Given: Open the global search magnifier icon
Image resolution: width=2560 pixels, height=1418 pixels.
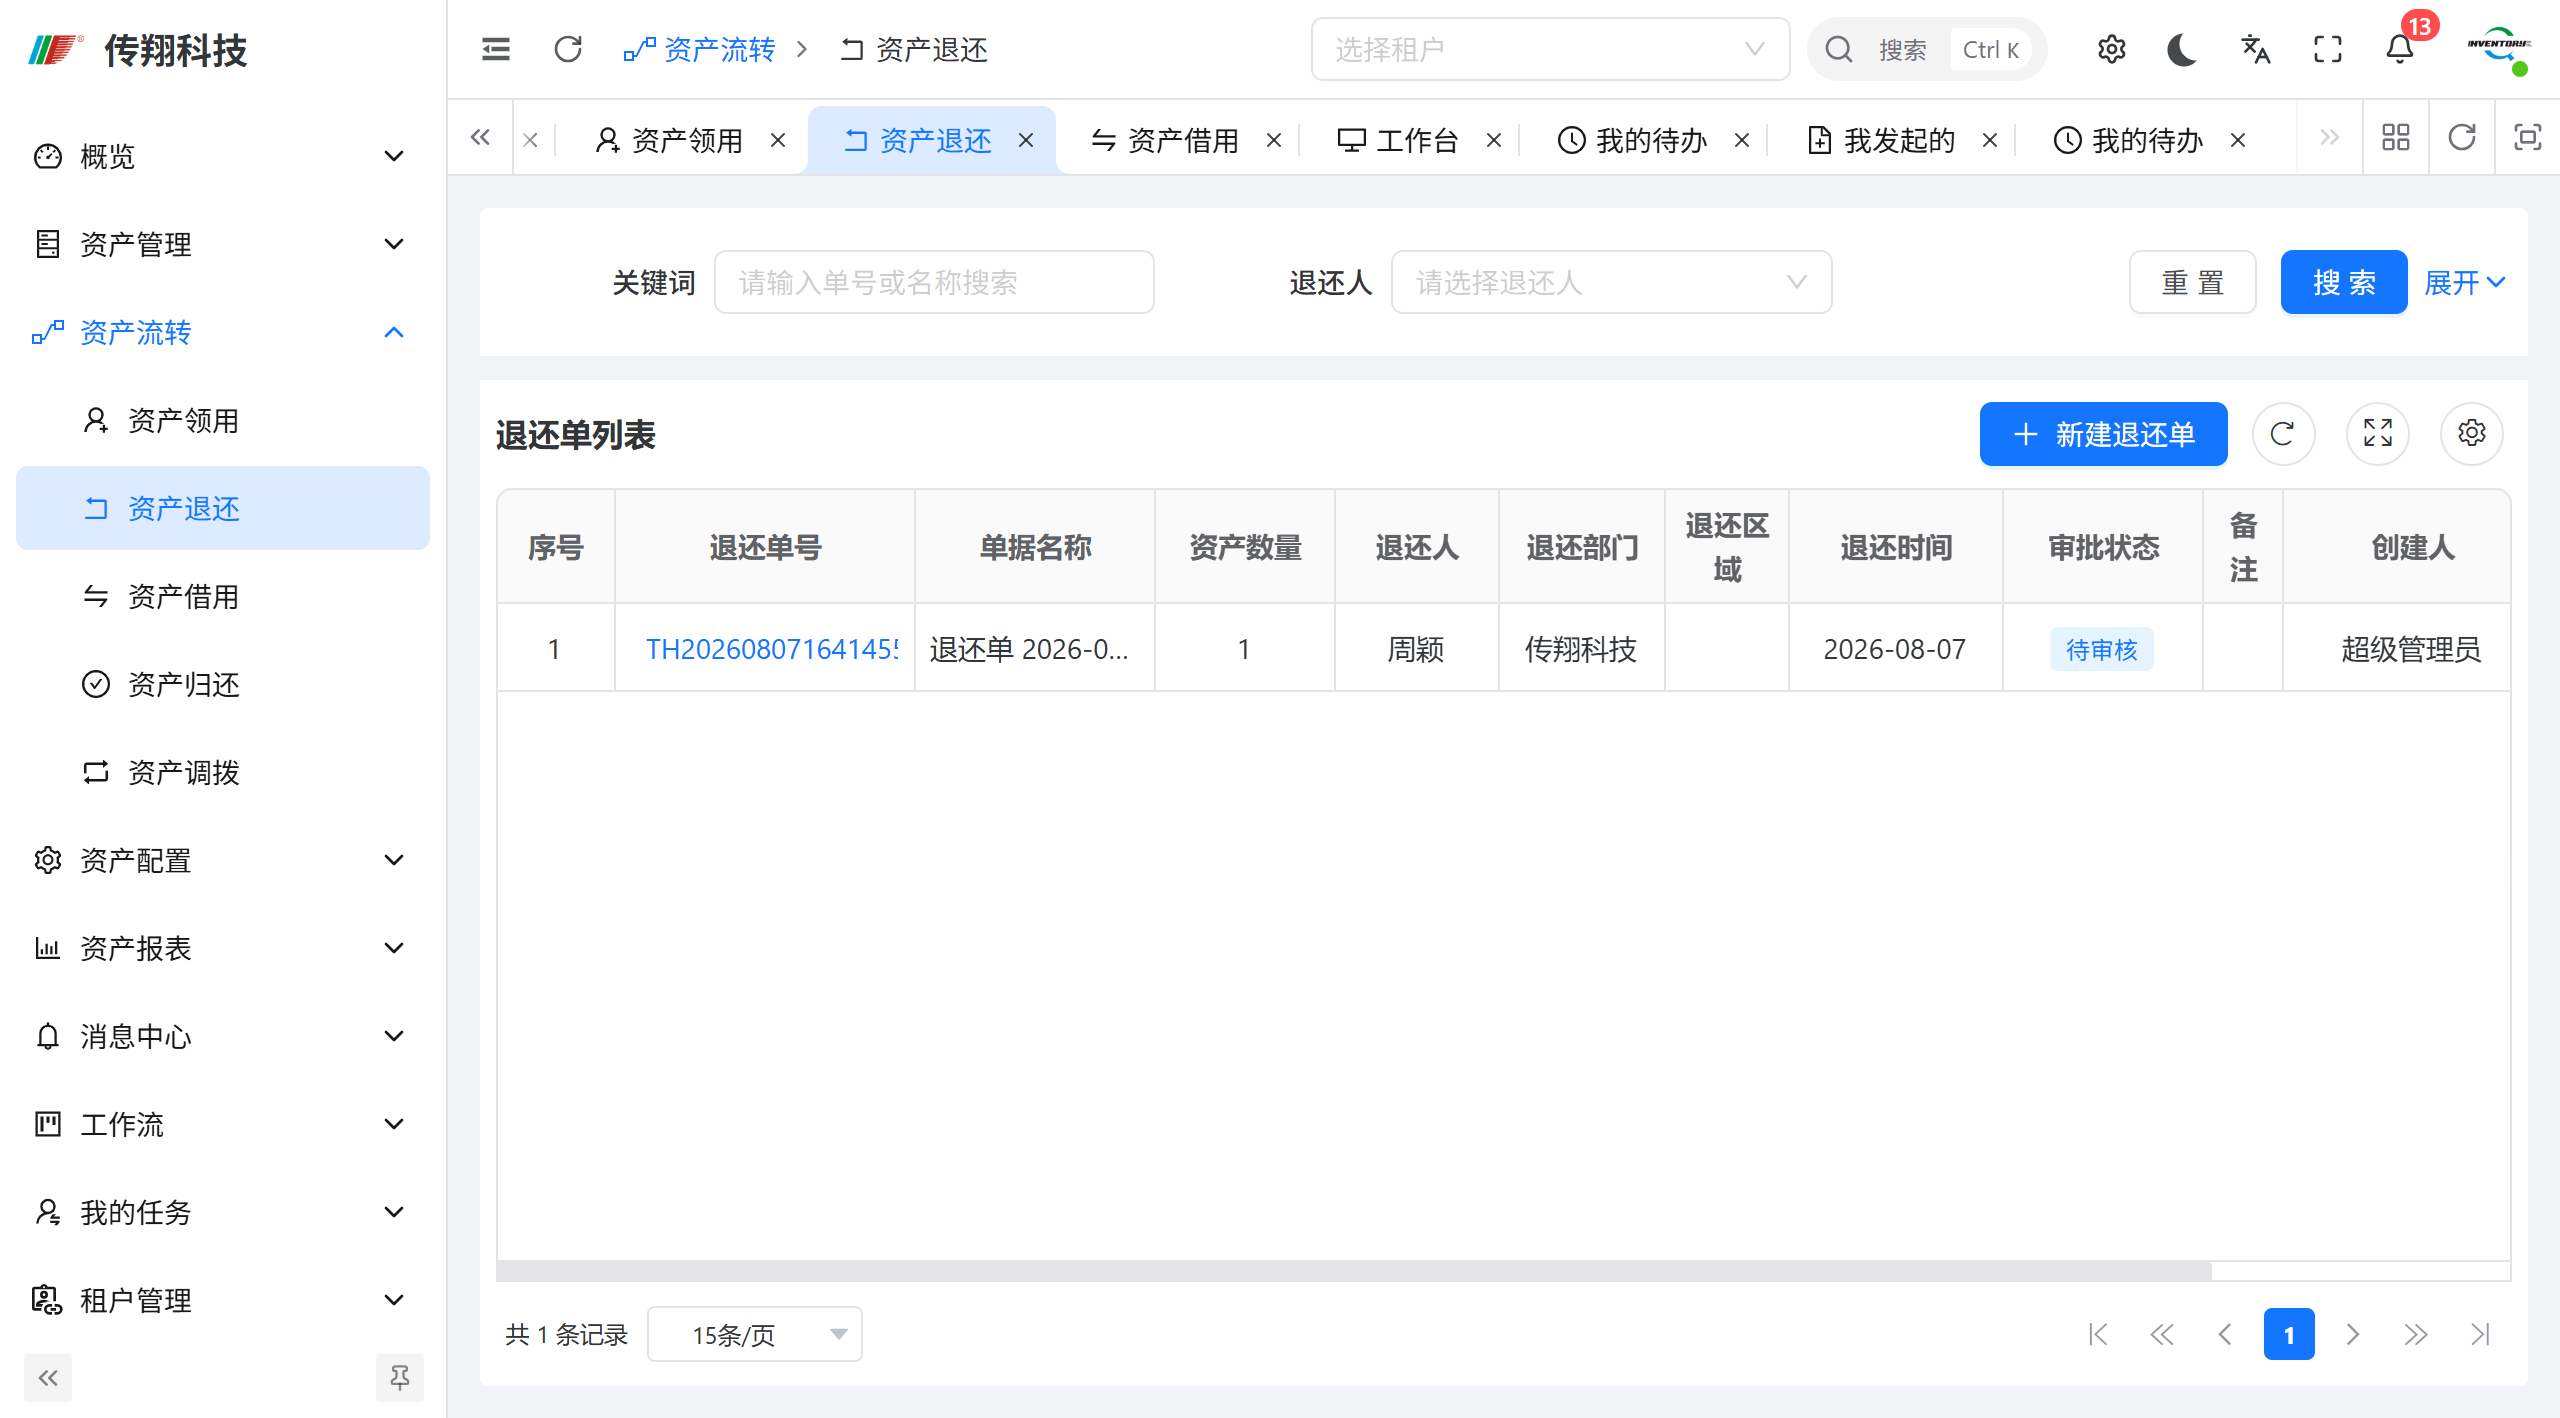Looking at the screenshot, I should [1838, 49].
